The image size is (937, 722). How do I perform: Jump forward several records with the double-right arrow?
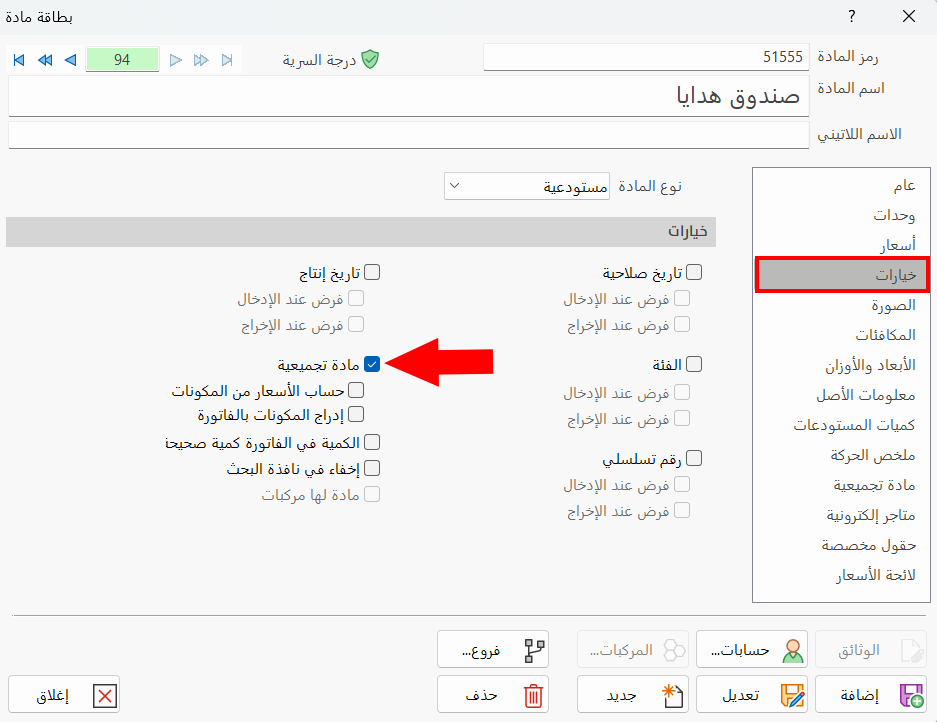[201, 60]
